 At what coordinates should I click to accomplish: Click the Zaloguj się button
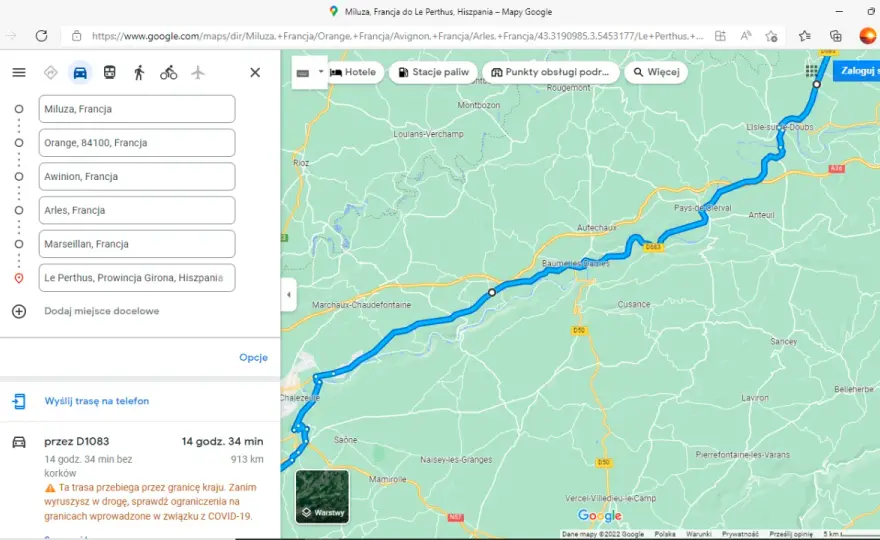coord(857,71)
